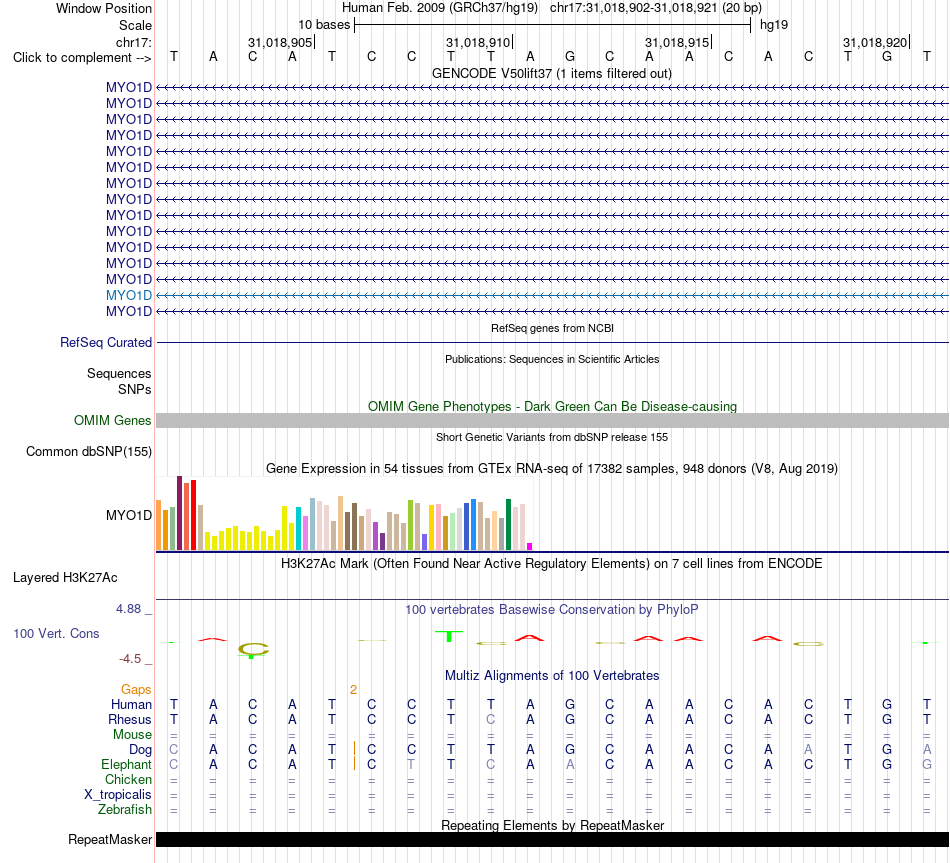Open the GENCODE V50lift37 track title
950x863 pixels.
(552, 73)
